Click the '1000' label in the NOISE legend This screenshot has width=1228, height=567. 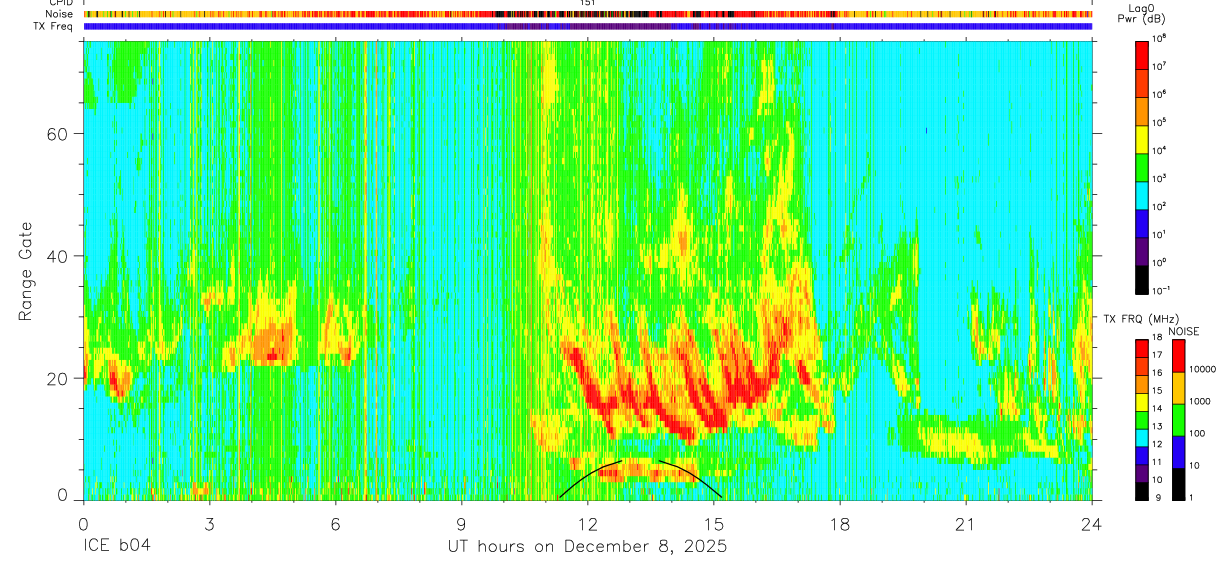point(1198,402)
